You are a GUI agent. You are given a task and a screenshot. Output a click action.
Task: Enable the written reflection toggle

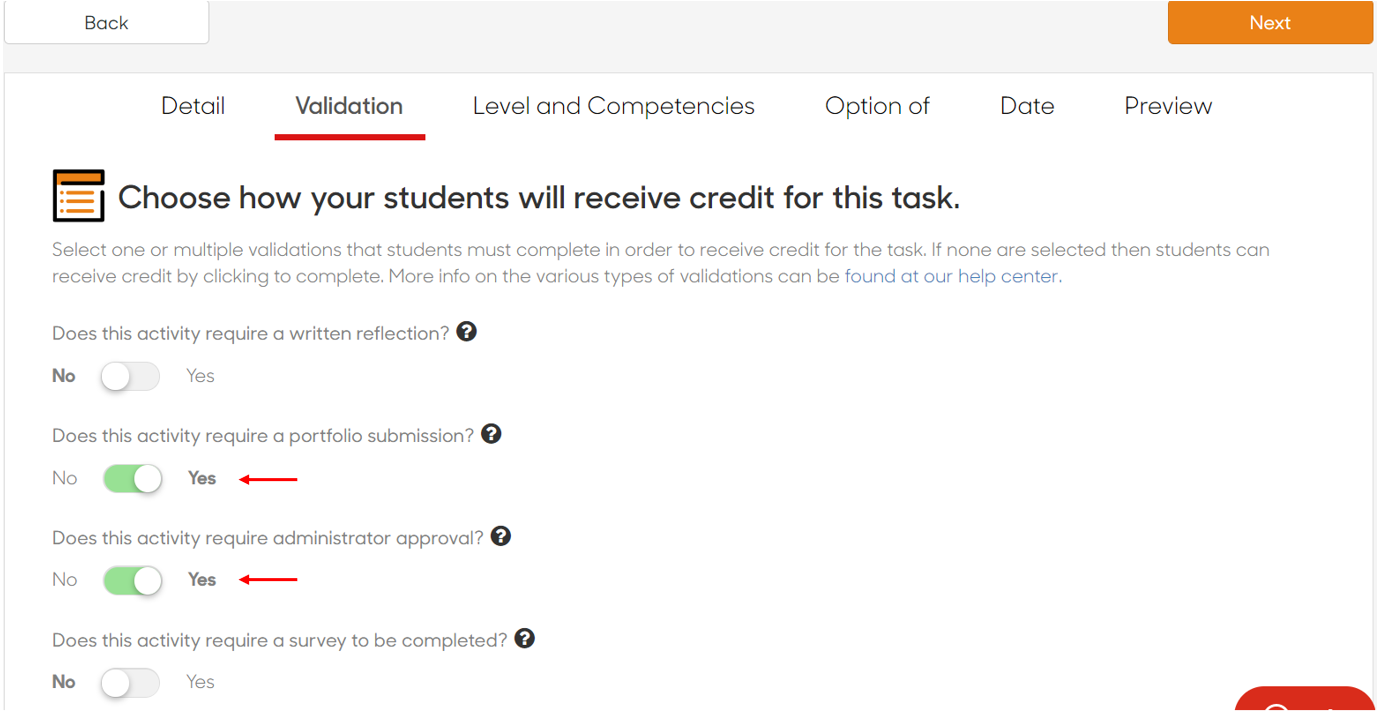tap(130, 376)
